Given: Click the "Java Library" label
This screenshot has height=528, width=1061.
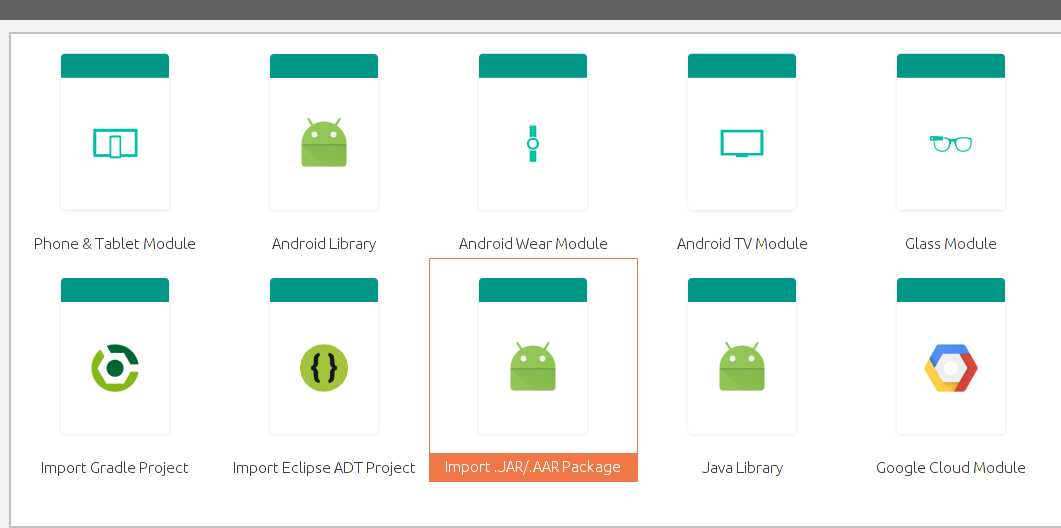Looking at the screenshot, I should coord(742,468).
